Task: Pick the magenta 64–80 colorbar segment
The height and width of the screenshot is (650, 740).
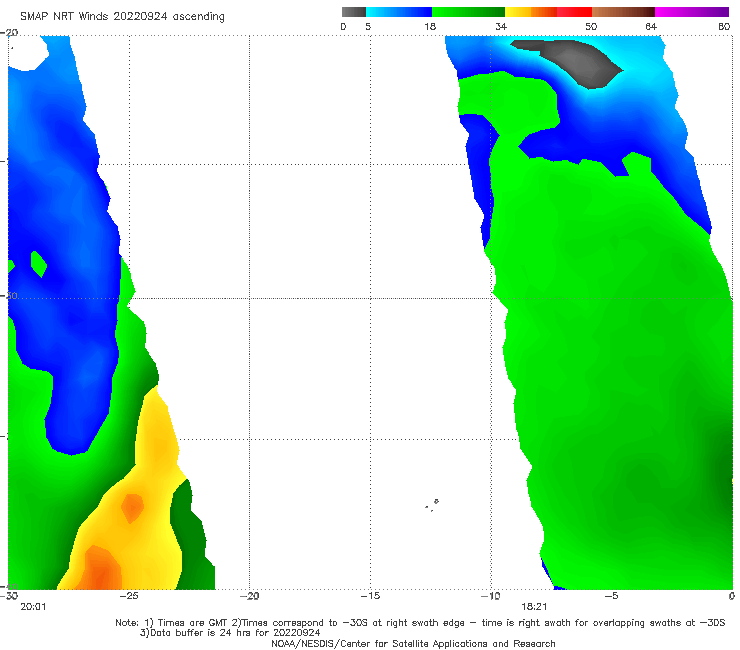Action: point(692,12)
